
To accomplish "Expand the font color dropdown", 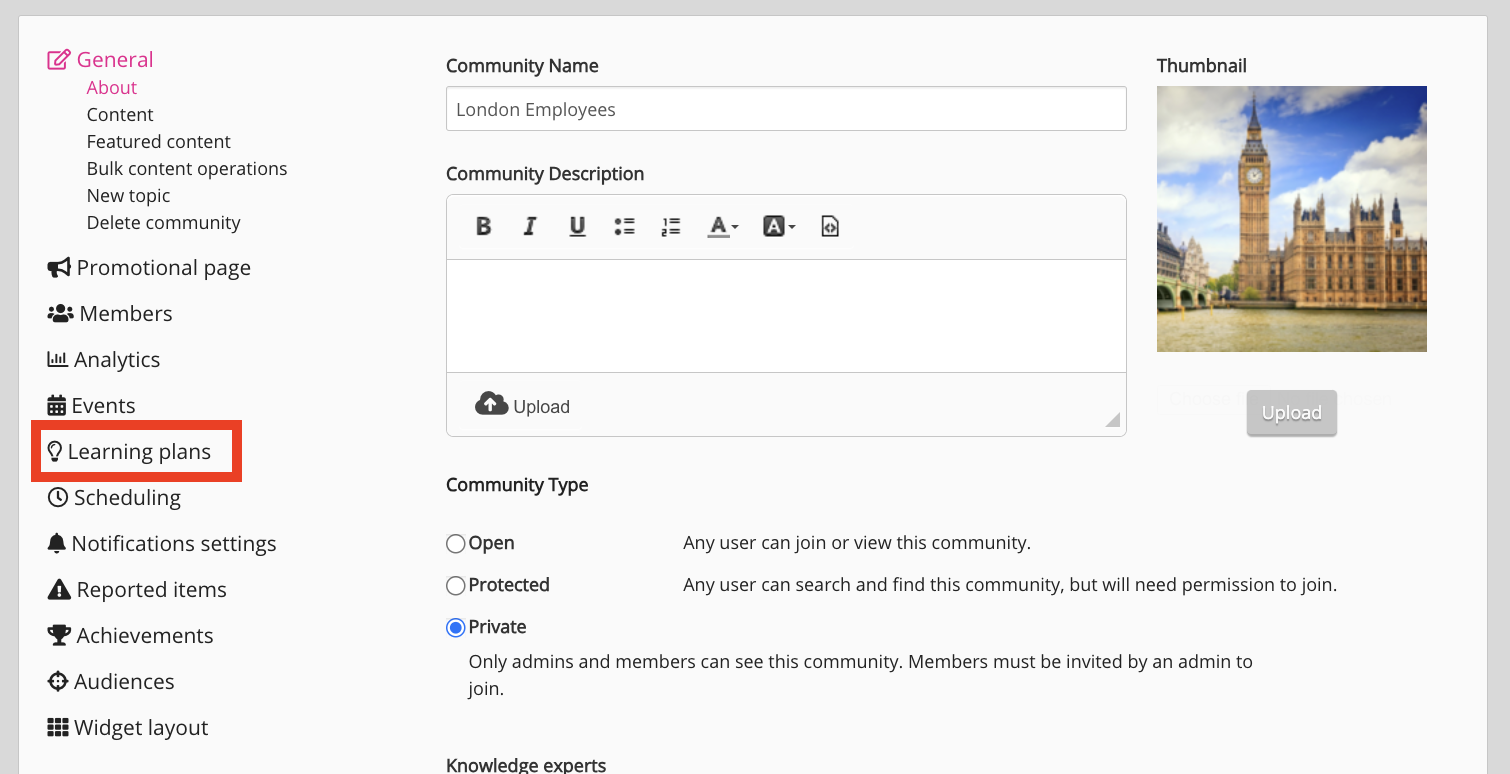I will point(723,227).
